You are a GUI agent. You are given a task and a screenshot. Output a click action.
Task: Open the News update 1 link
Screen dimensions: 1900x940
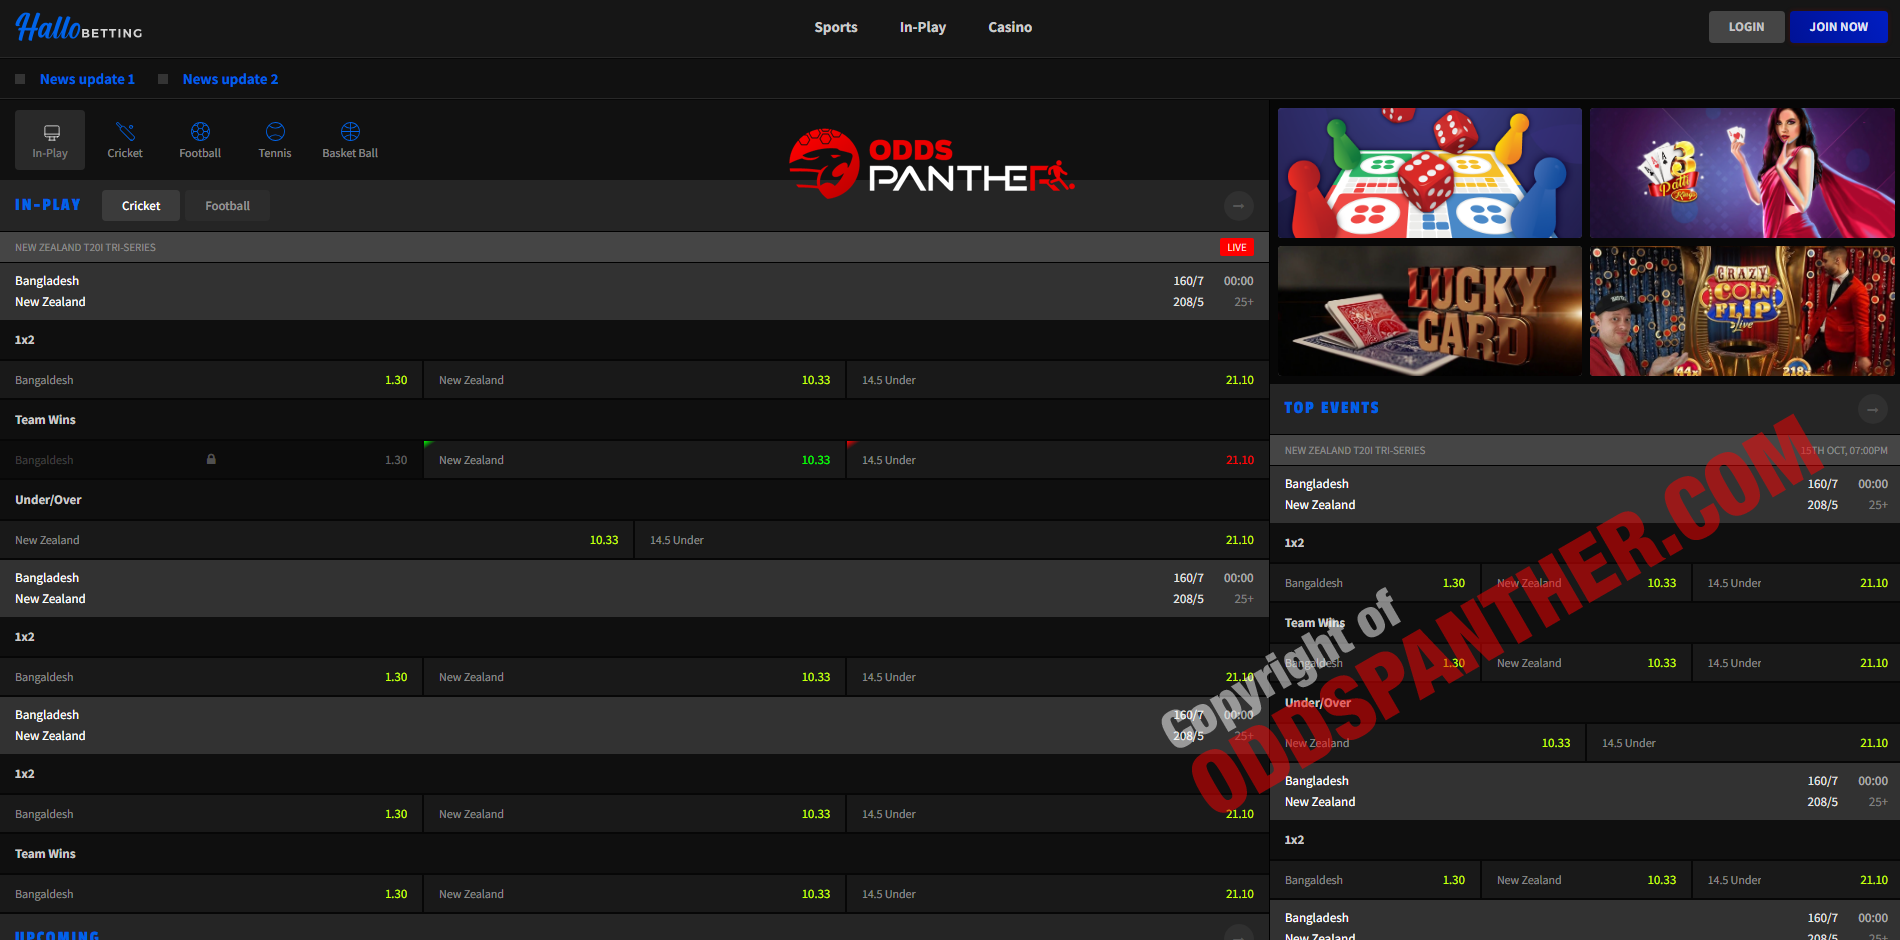(x=87, y=79)
